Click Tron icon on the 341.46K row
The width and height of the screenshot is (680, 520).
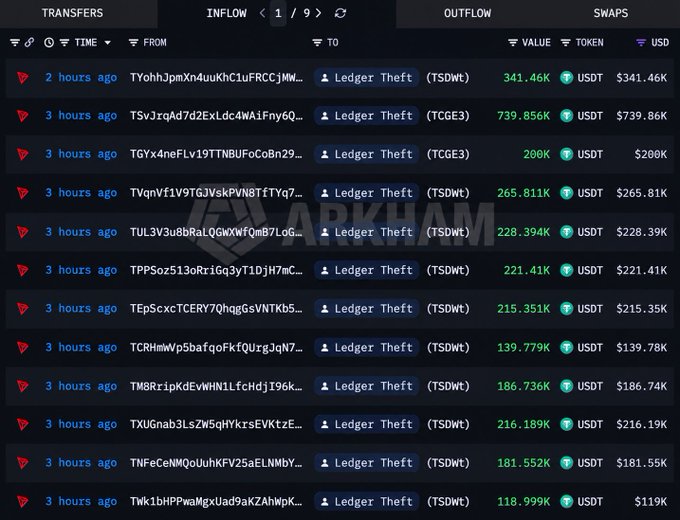[x=23, y=78]
